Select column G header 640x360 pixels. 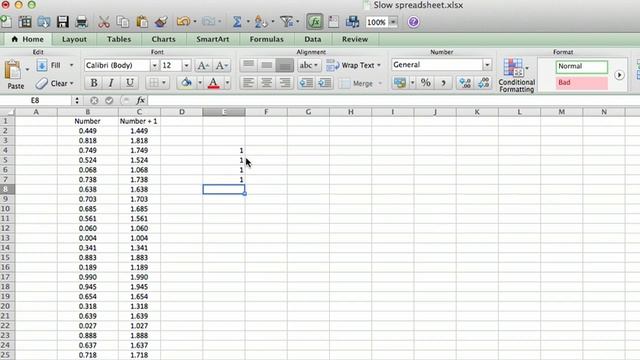coord(308,112)
